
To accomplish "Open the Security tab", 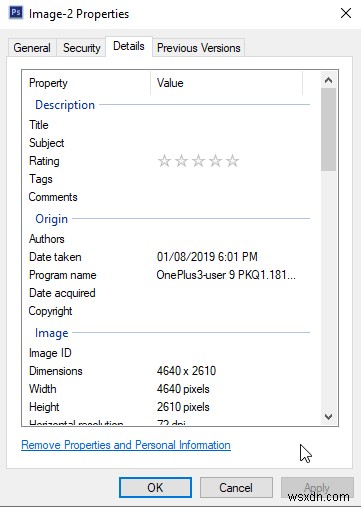I will (82, 48).
